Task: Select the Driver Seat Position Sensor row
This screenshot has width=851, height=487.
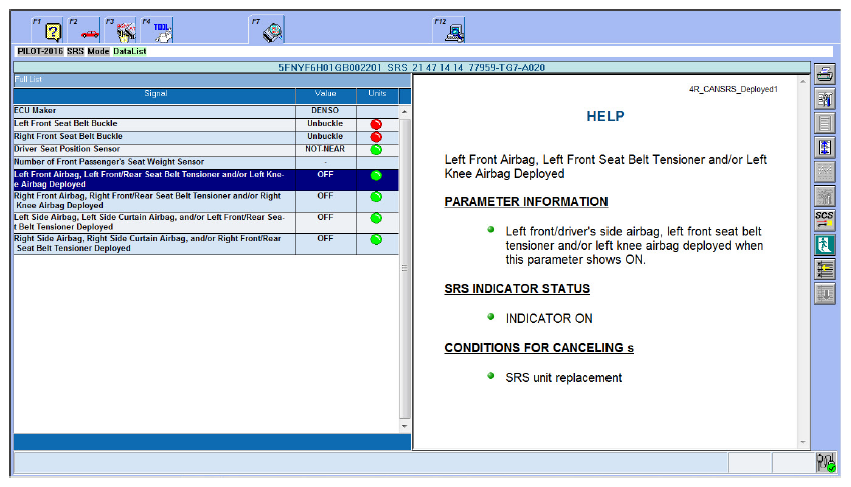Action: tap(206, 149)
